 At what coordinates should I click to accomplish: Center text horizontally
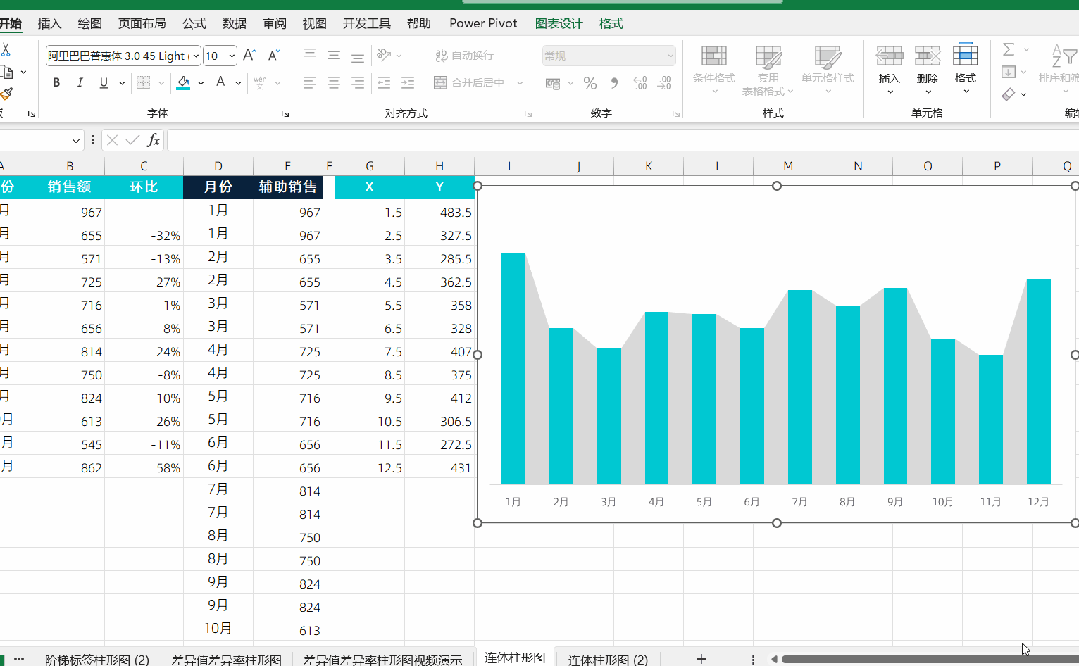point(334,83)
